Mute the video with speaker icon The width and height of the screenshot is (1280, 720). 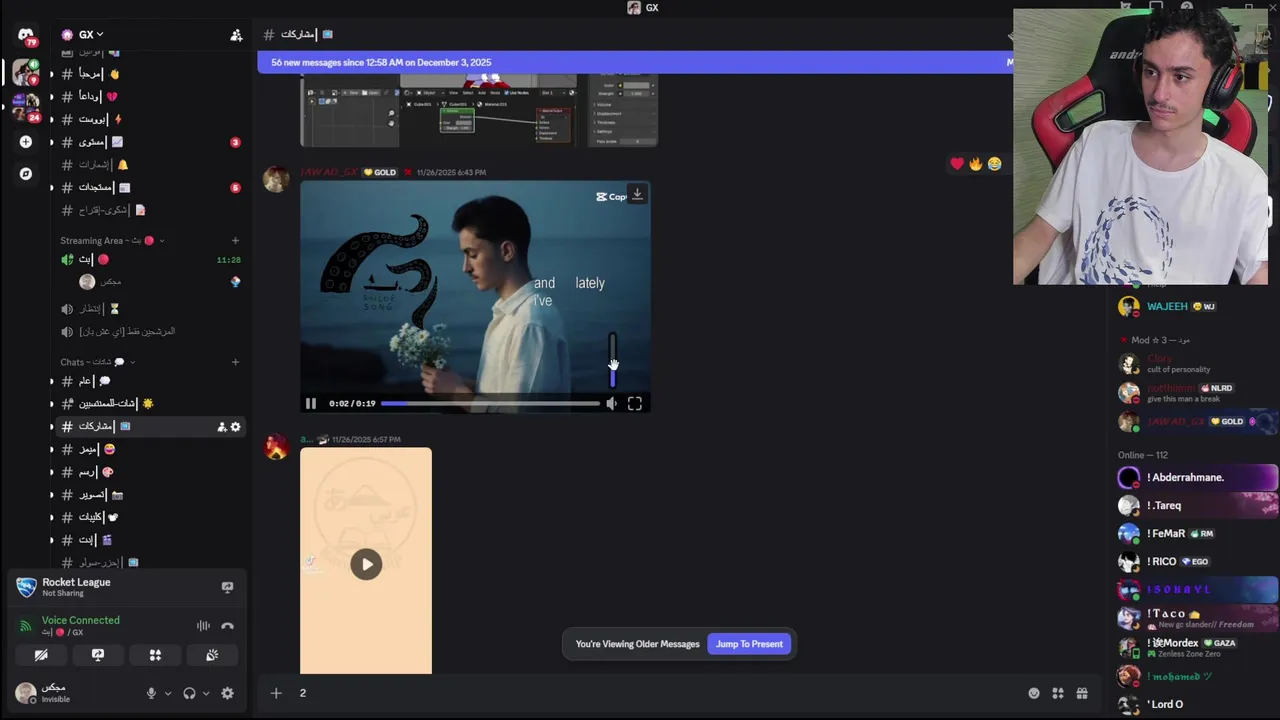point(612,404)
